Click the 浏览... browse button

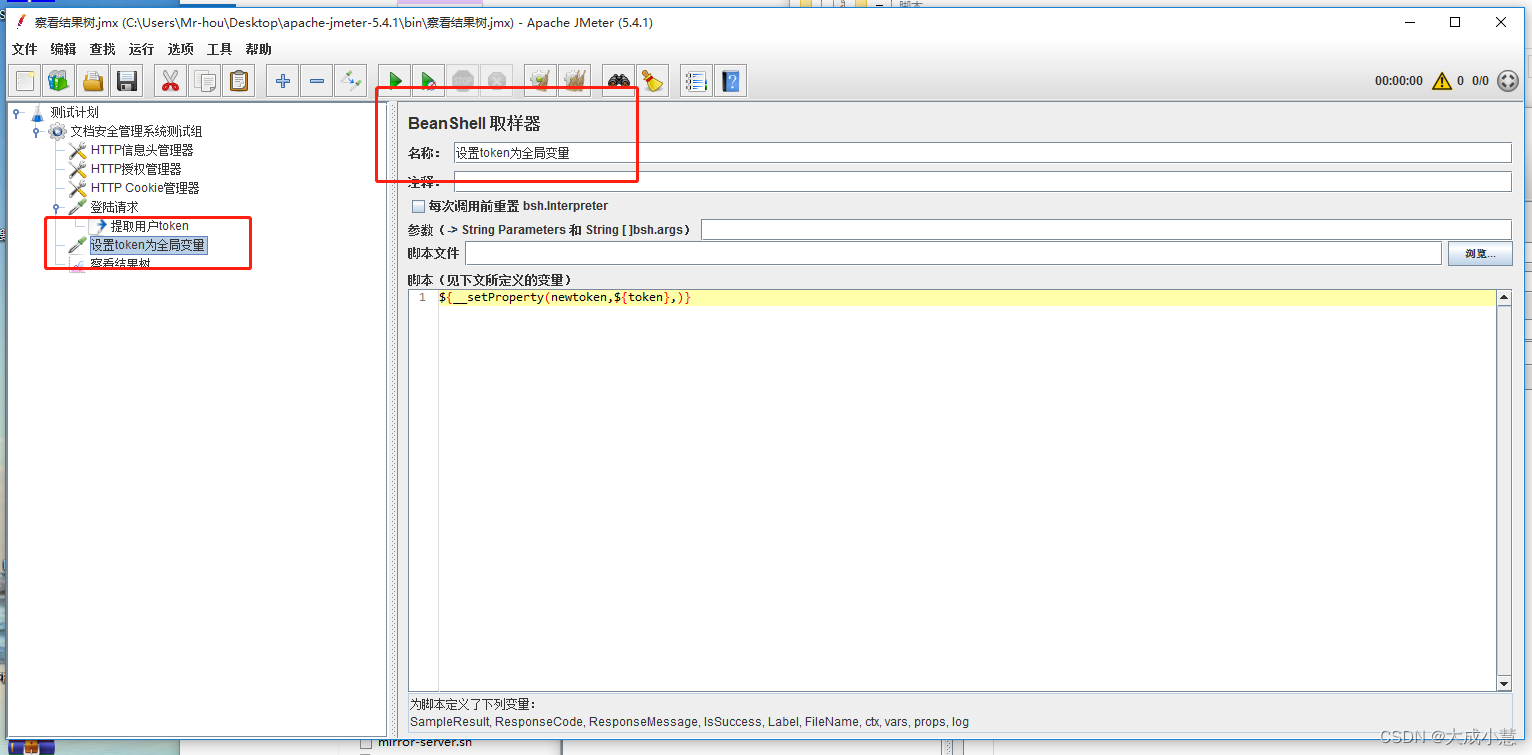1480,254
